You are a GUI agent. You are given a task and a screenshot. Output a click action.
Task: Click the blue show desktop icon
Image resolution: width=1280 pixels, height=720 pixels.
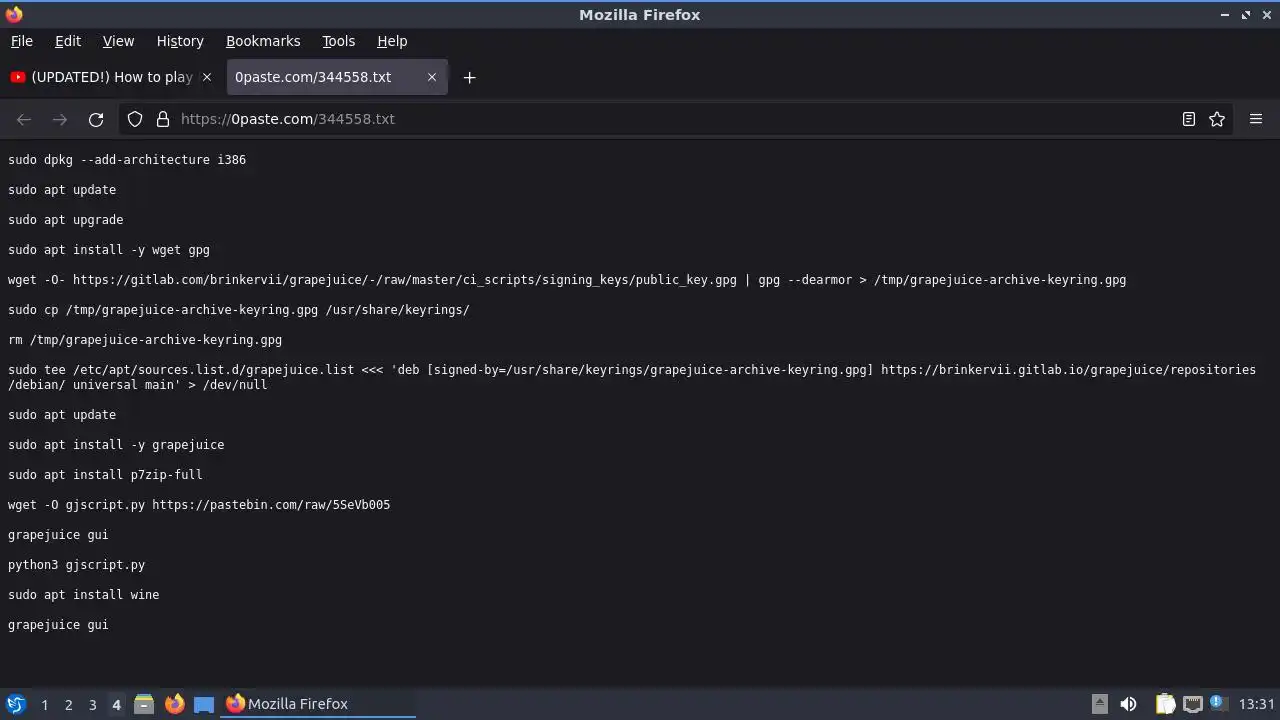click(x=204, y=704)
